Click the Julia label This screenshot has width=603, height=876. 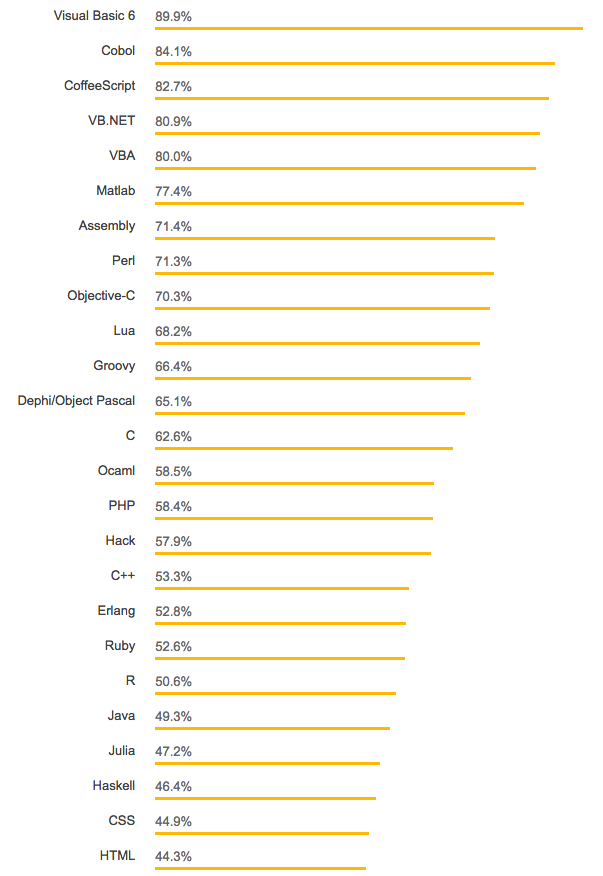tap(121, 751)
